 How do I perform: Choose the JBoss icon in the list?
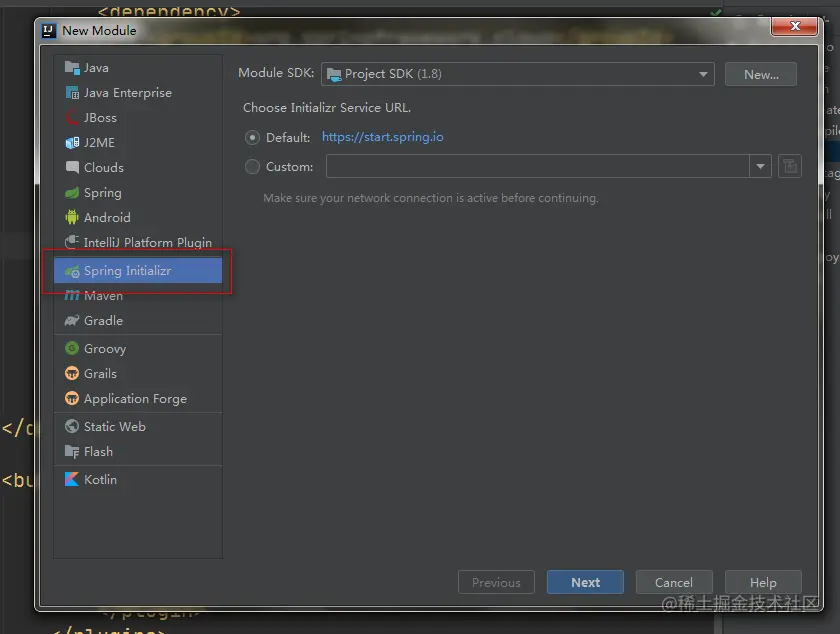point(72,117)
